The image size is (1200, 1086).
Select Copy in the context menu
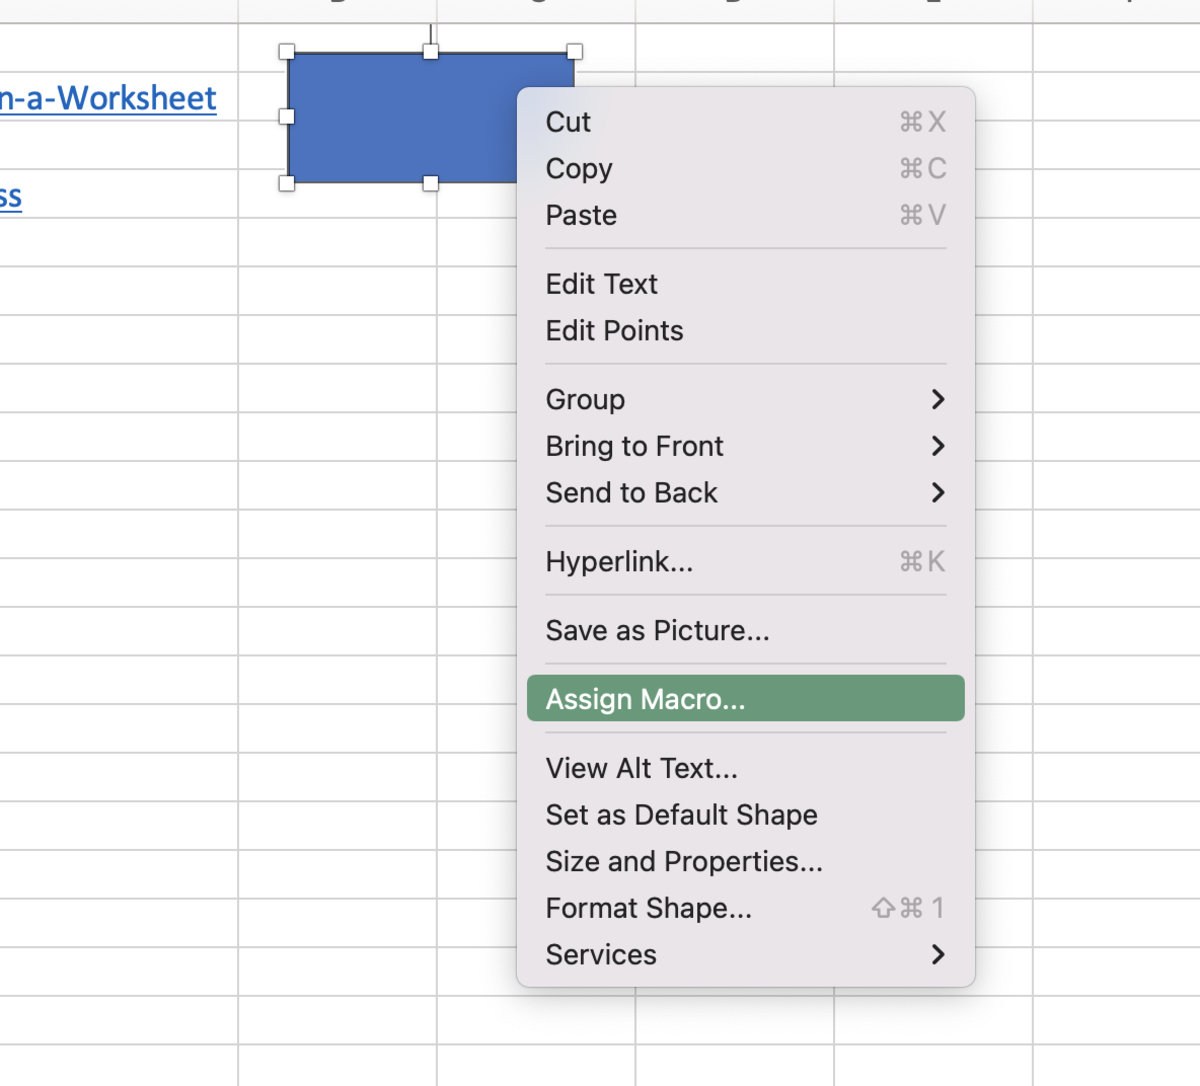(745, 168)
